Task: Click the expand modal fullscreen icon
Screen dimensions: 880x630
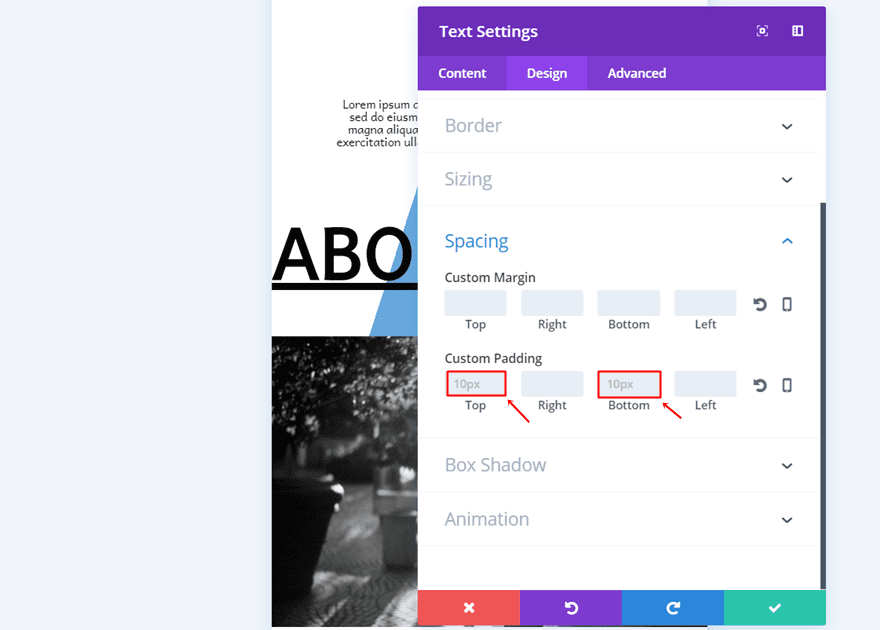Action: tap(762, 31)
